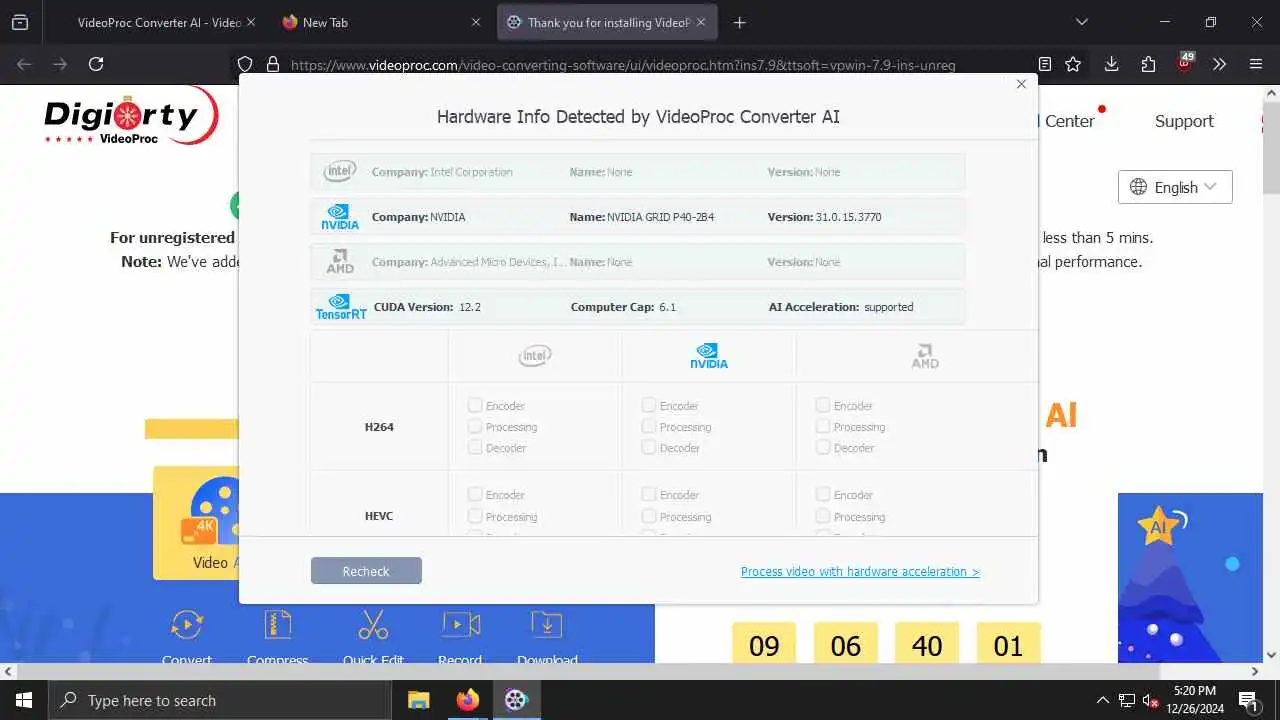Viewport: 1280px width, 720px height.
Task: Toggle H264 Intel Encoder checkbox
Action: click(x=475, y=405)
